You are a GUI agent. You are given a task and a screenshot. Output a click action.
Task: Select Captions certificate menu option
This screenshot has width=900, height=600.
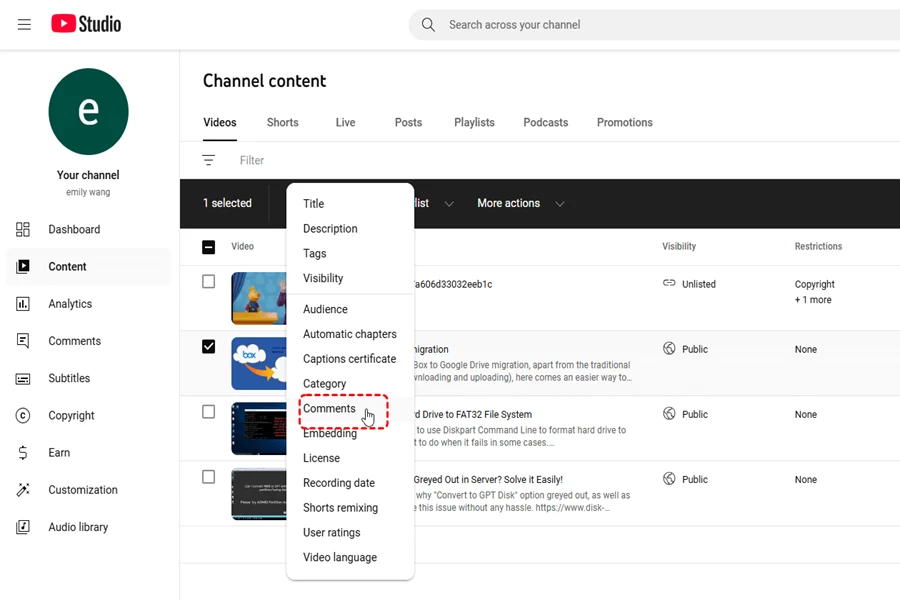click(x=350, y=359)
